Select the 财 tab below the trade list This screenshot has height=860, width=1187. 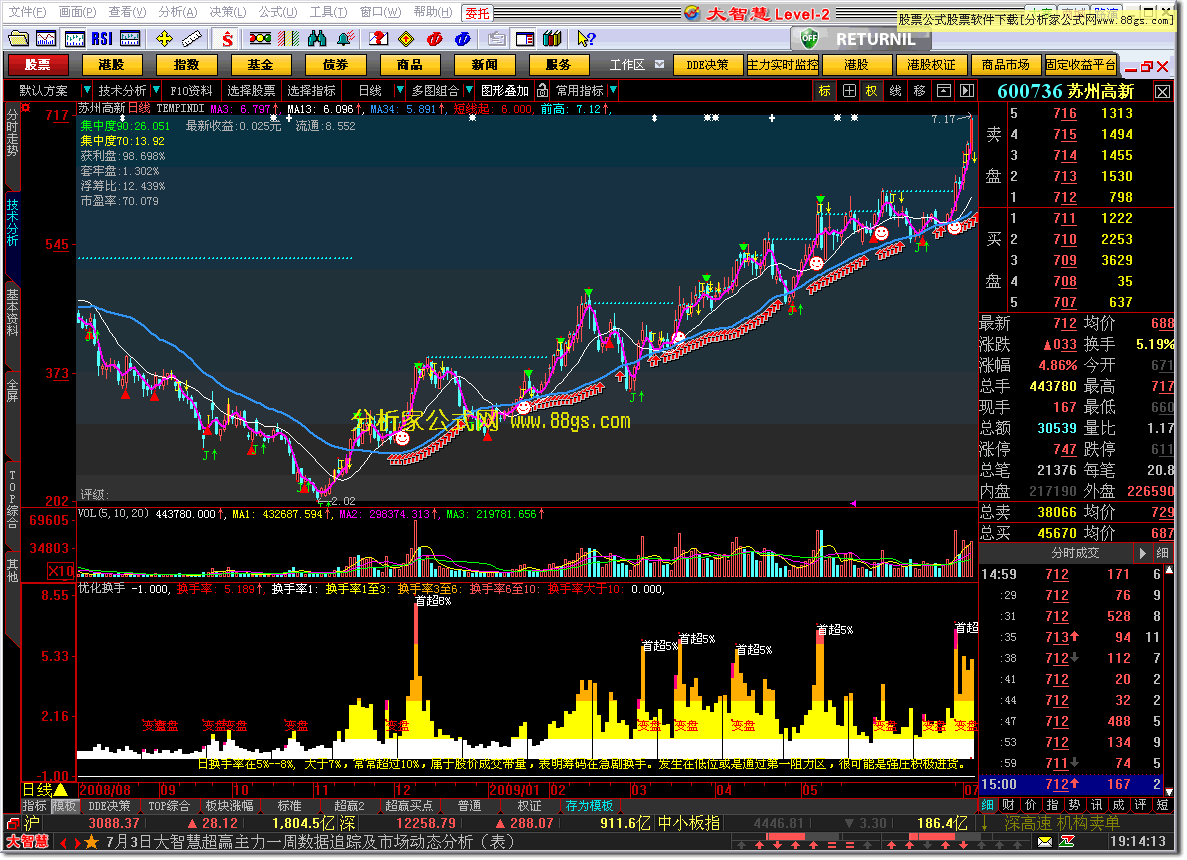[1008, 805]
